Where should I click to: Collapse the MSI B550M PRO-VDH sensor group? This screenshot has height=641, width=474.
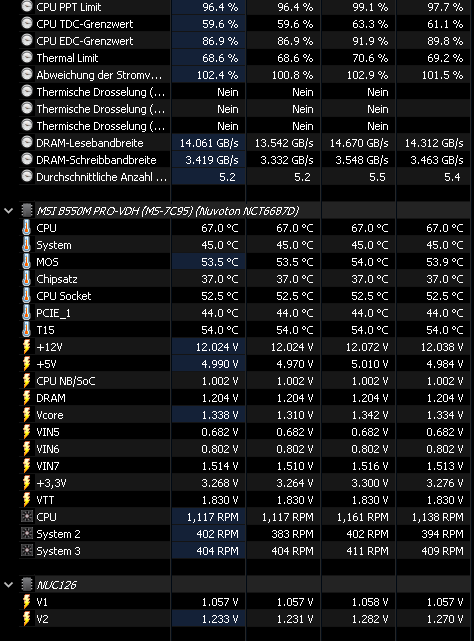[9, 211]
